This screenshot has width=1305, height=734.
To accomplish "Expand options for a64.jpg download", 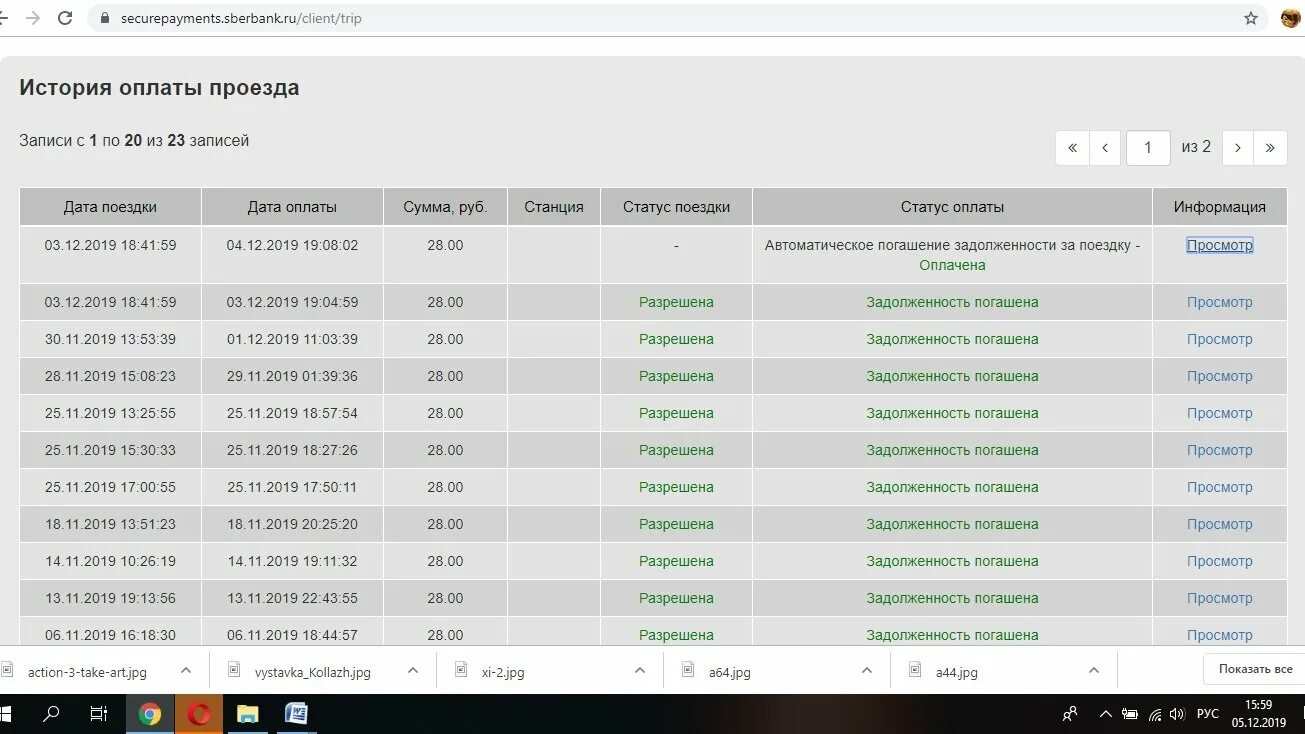I will click(x=867, y=671).
